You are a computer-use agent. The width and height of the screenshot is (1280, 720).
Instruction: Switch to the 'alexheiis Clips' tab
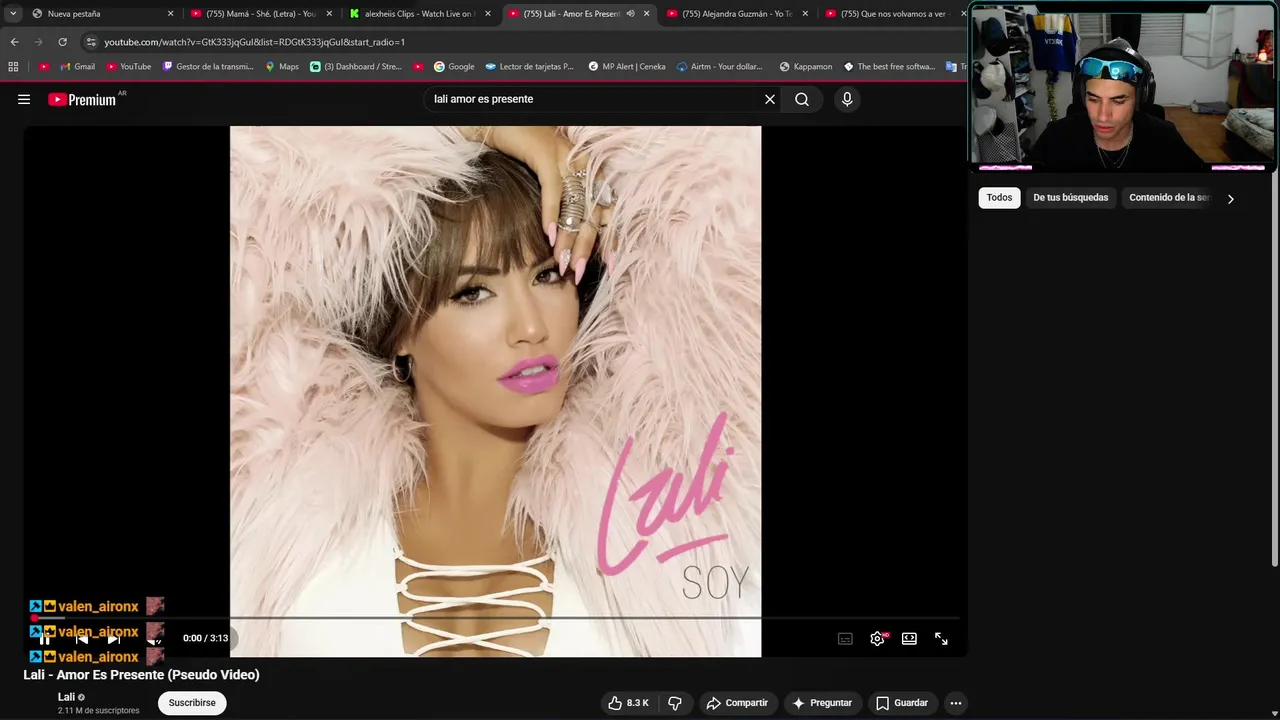pyautogui.click(x=418, y=14)
